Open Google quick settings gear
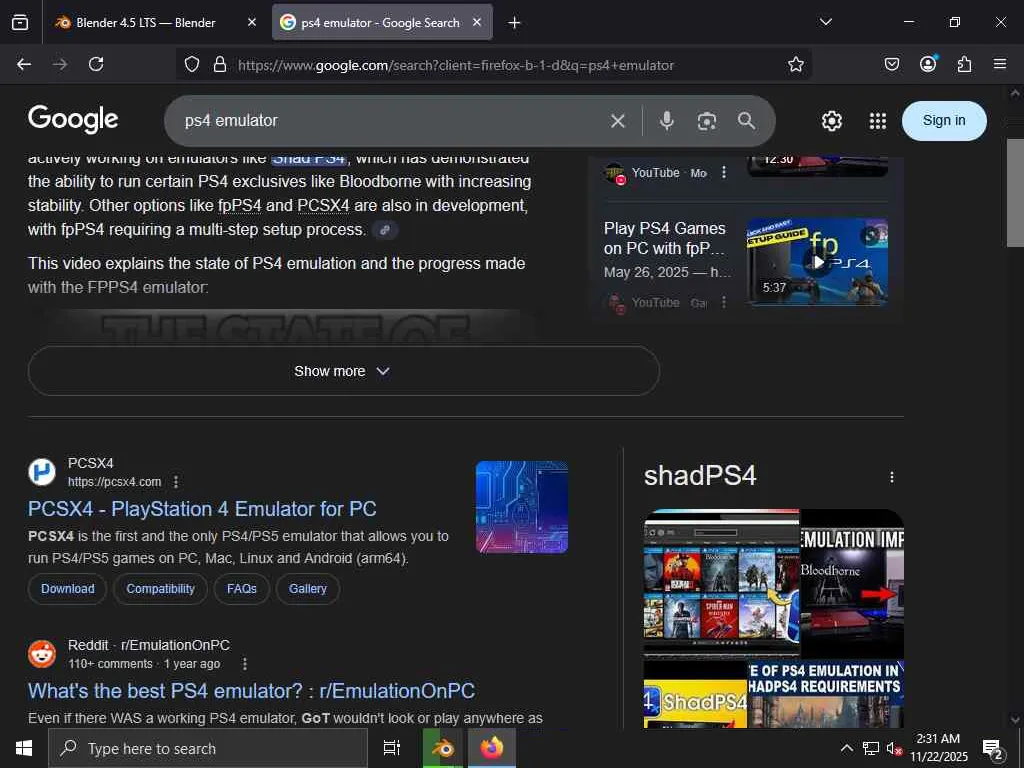Viewport: 1024px width, 768px height. click(x=831, y=121)
